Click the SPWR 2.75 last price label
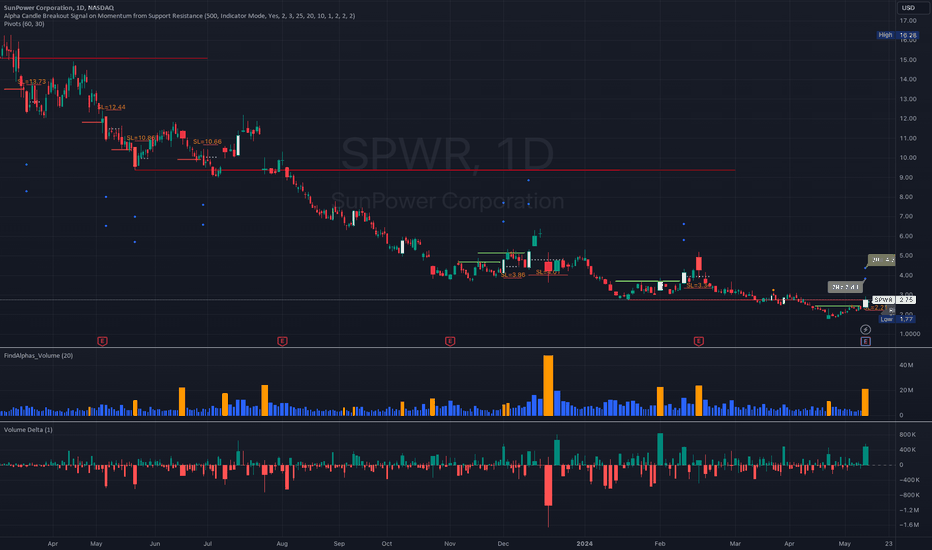 [894, 300]
